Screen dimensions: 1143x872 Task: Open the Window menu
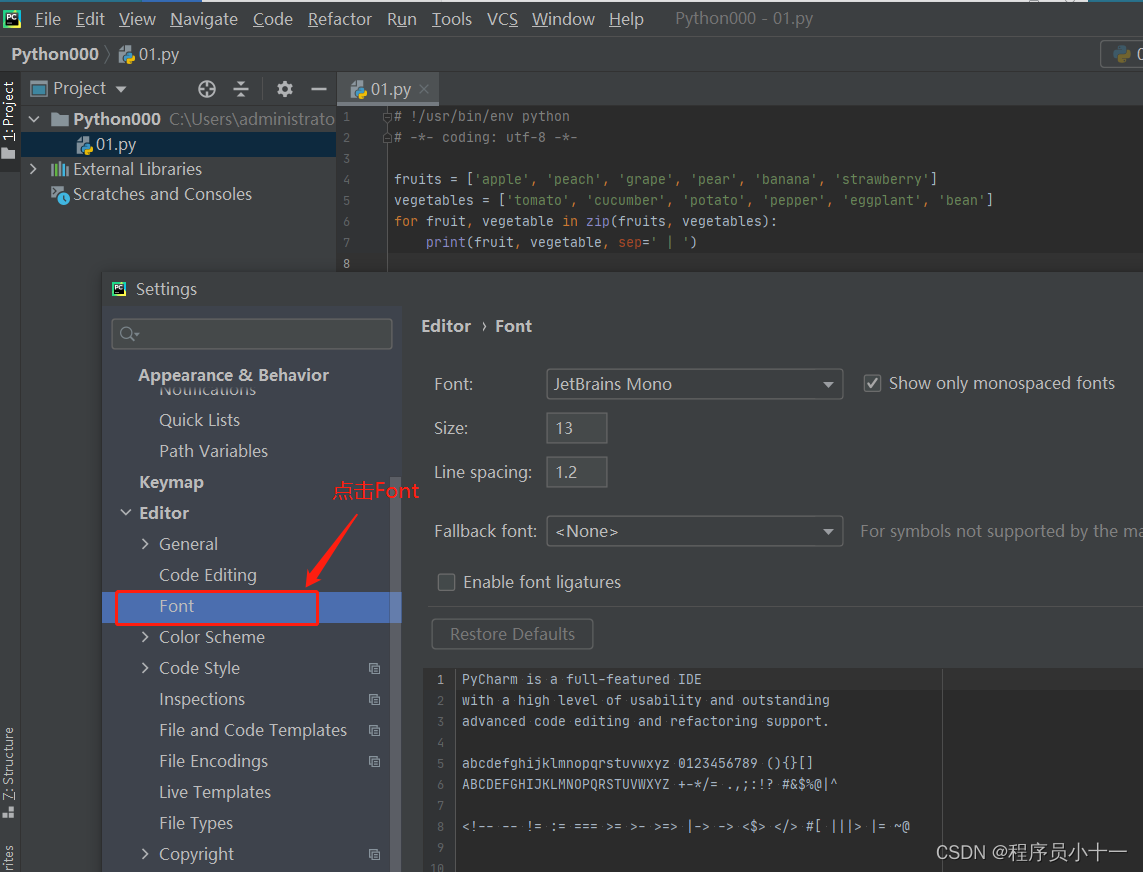point(563,19)
